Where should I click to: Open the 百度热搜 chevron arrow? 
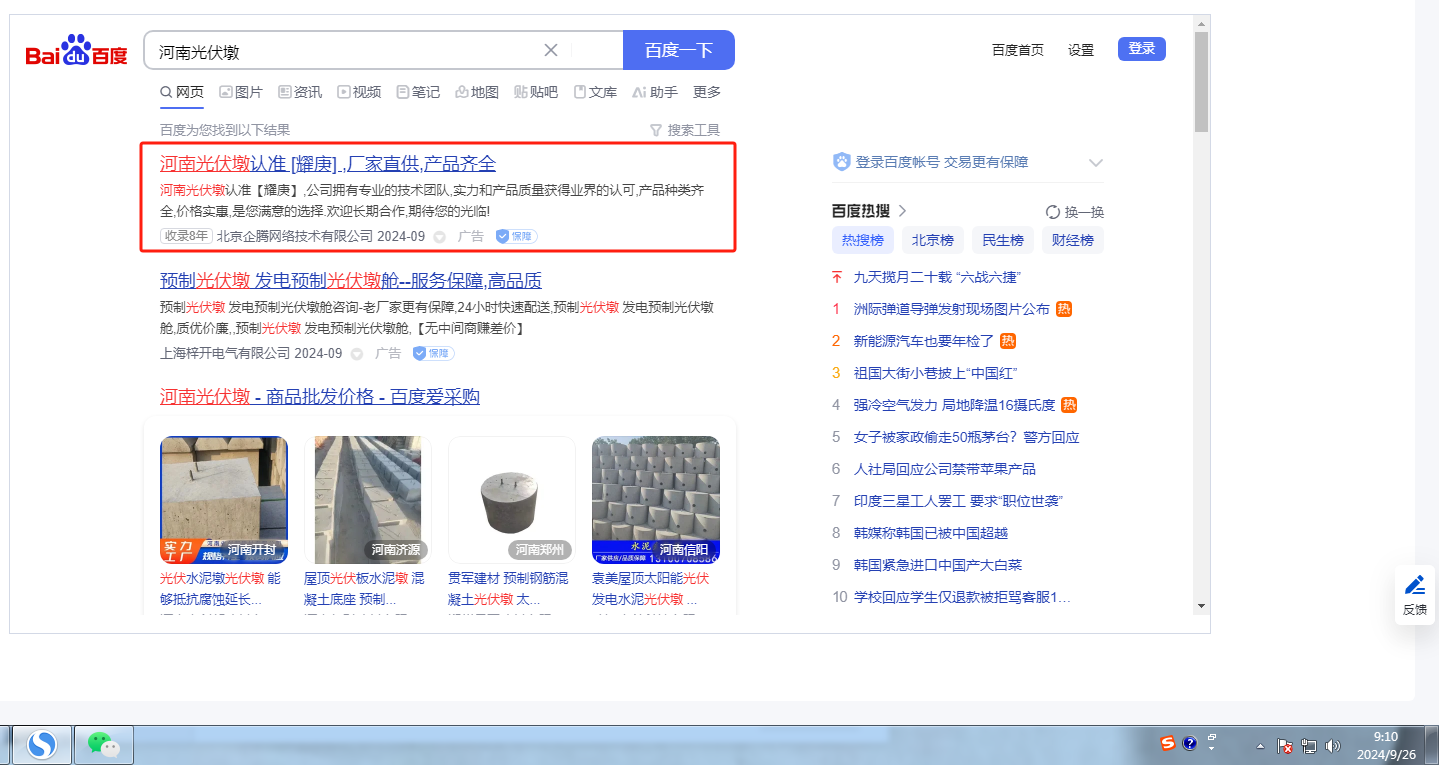point(902,211)
